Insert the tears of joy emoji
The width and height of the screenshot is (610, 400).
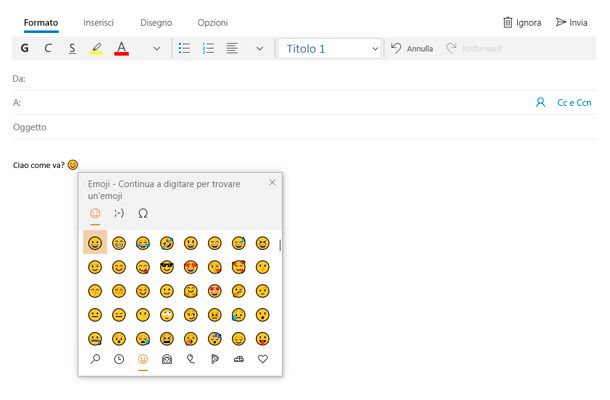coord(143,243)
